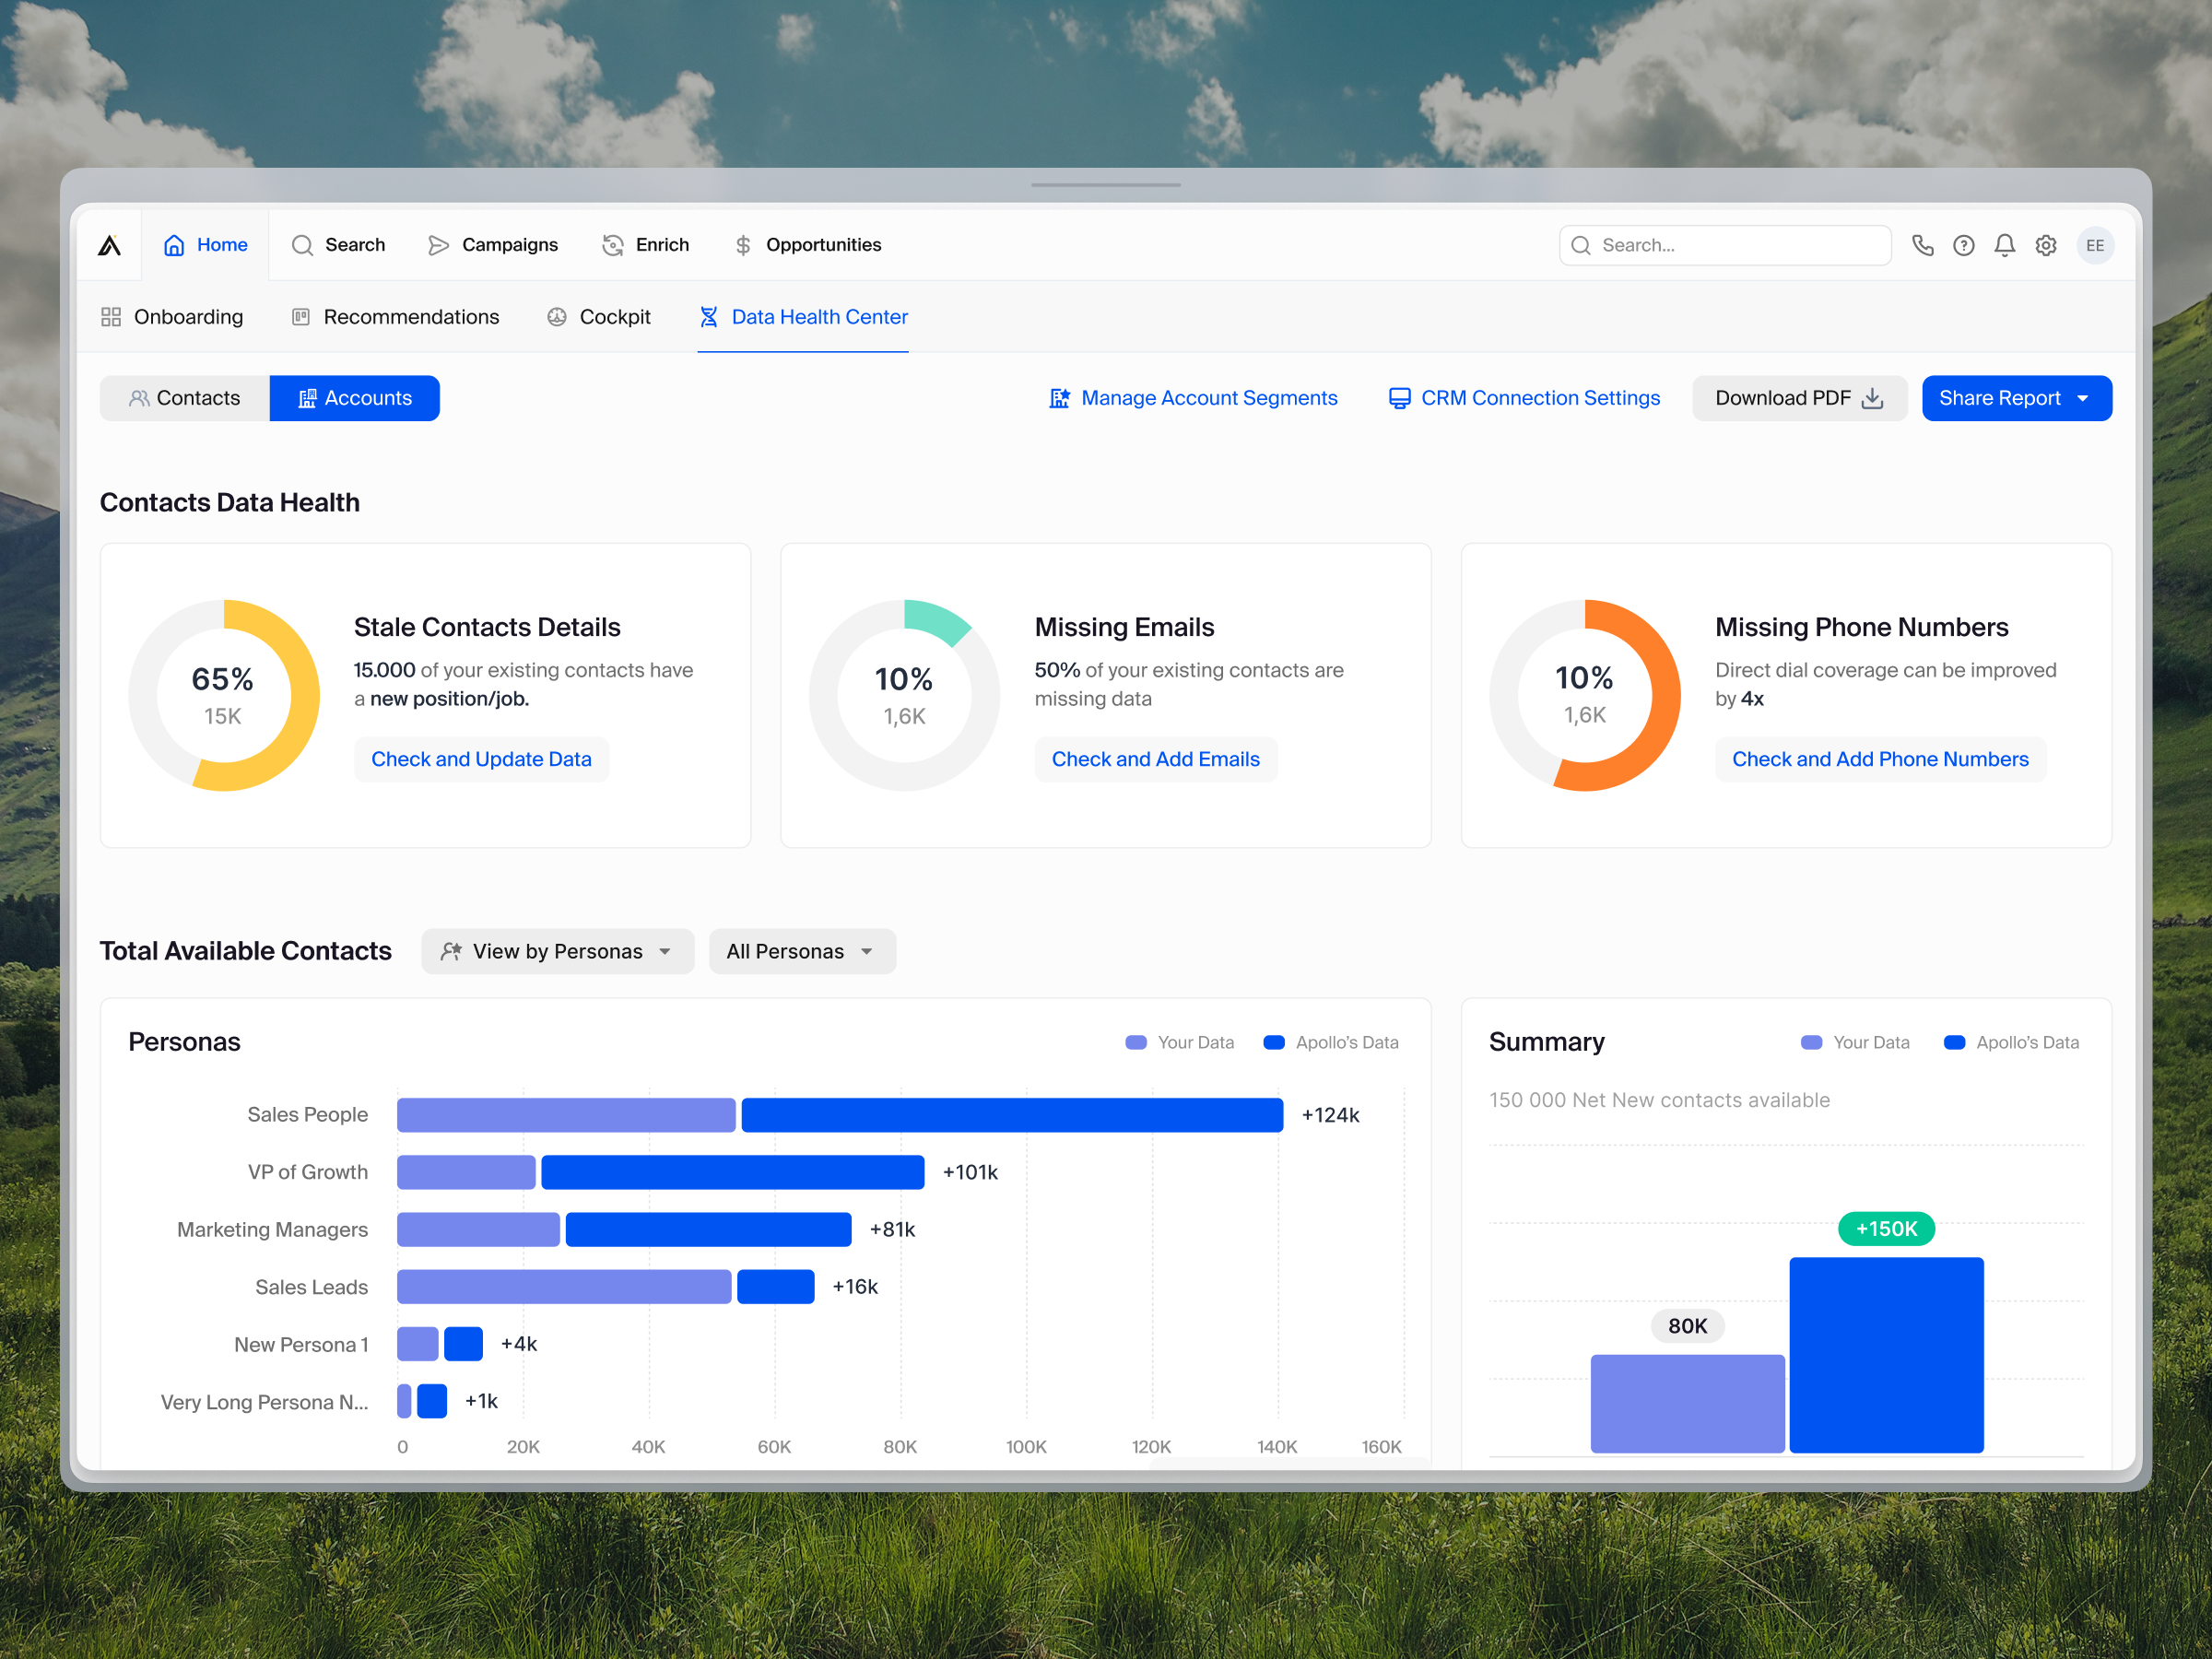The height and width of the screenshot is (1659, 2212).
Task: Click inside the Search field in top bar
Action: pyautogui.click(x=1724, y=245)
